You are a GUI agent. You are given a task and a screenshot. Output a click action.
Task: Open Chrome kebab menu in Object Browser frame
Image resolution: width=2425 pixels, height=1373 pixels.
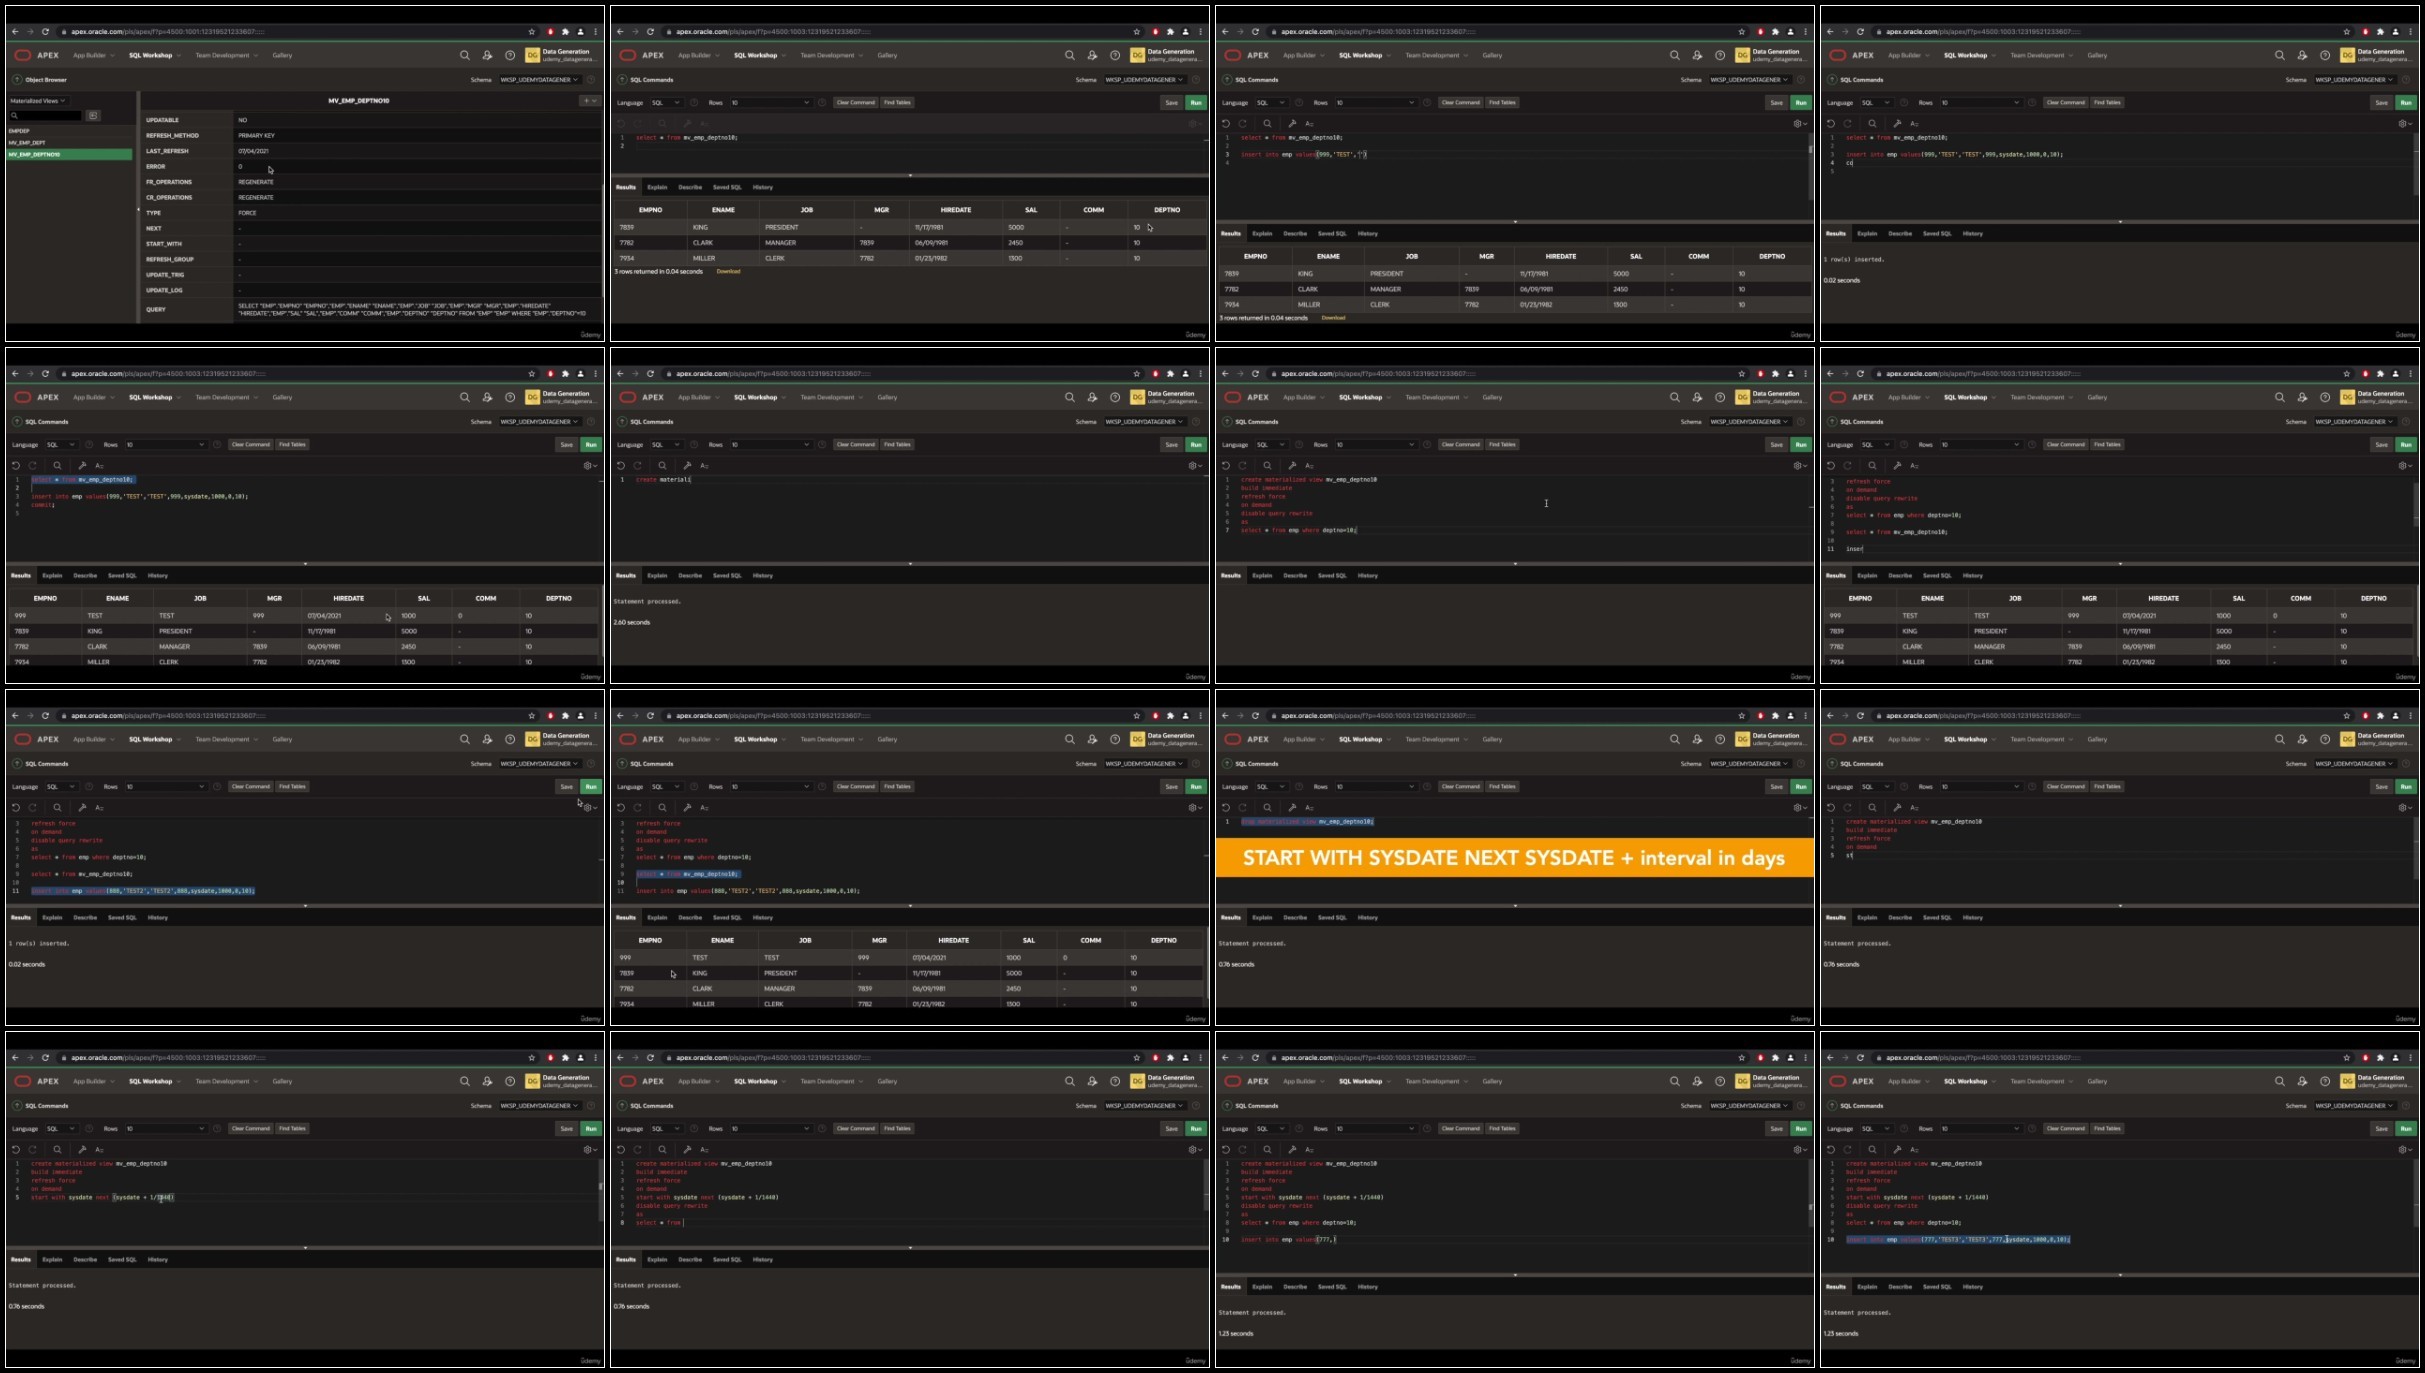(x=595, y=32)
